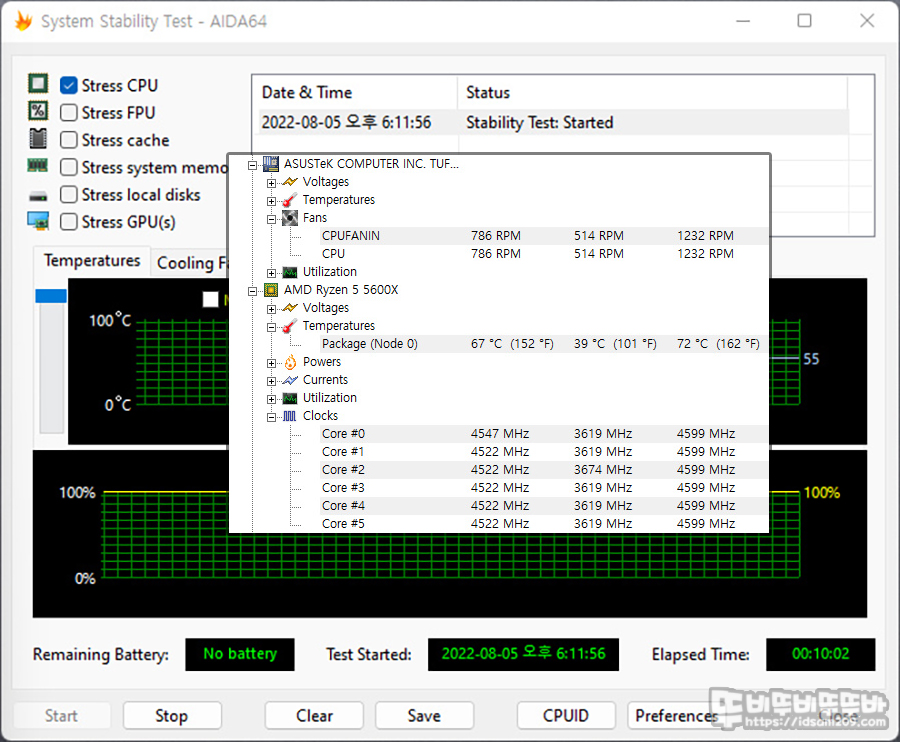The image size is (900, 742).
Task: Click the CPU chip icon beside Stress CPU
Action: tap(38, 84)
